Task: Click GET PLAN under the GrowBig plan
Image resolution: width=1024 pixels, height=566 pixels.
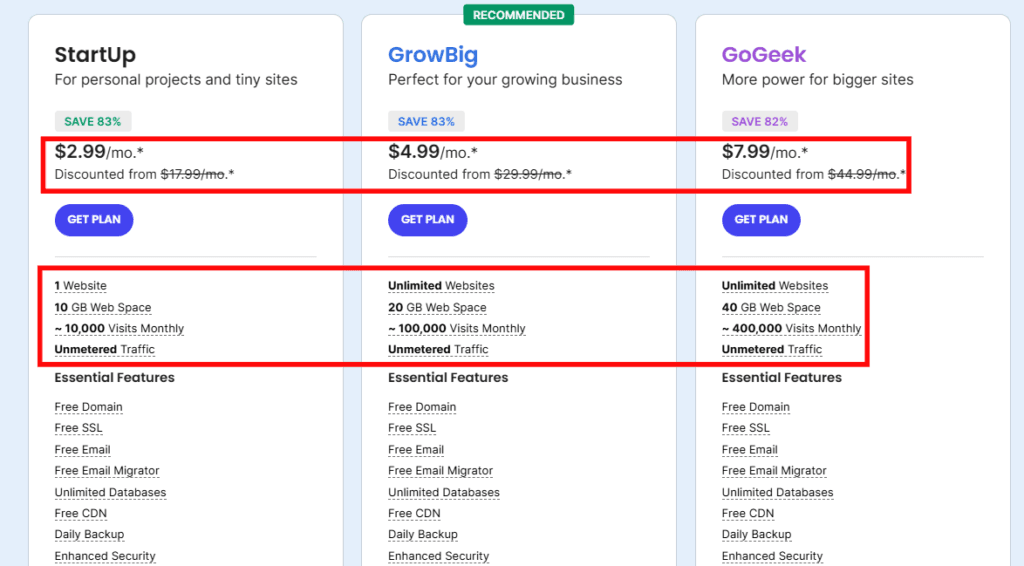Action: [427, 220]
